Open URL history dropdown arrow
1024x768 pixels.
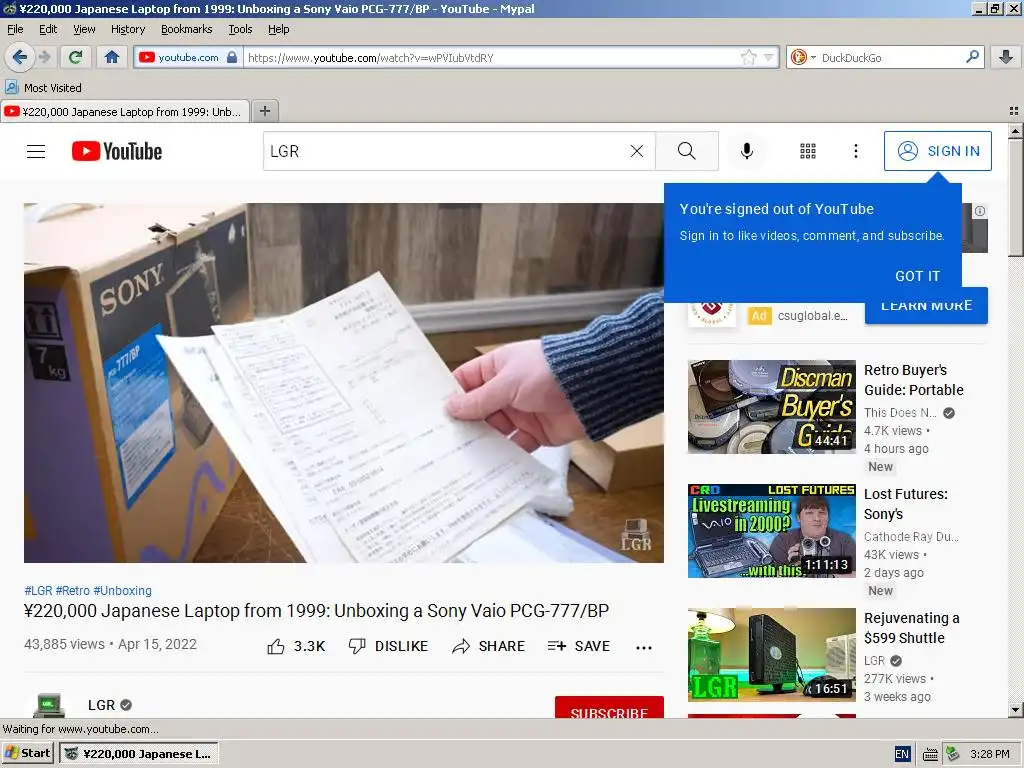(769, 57)
